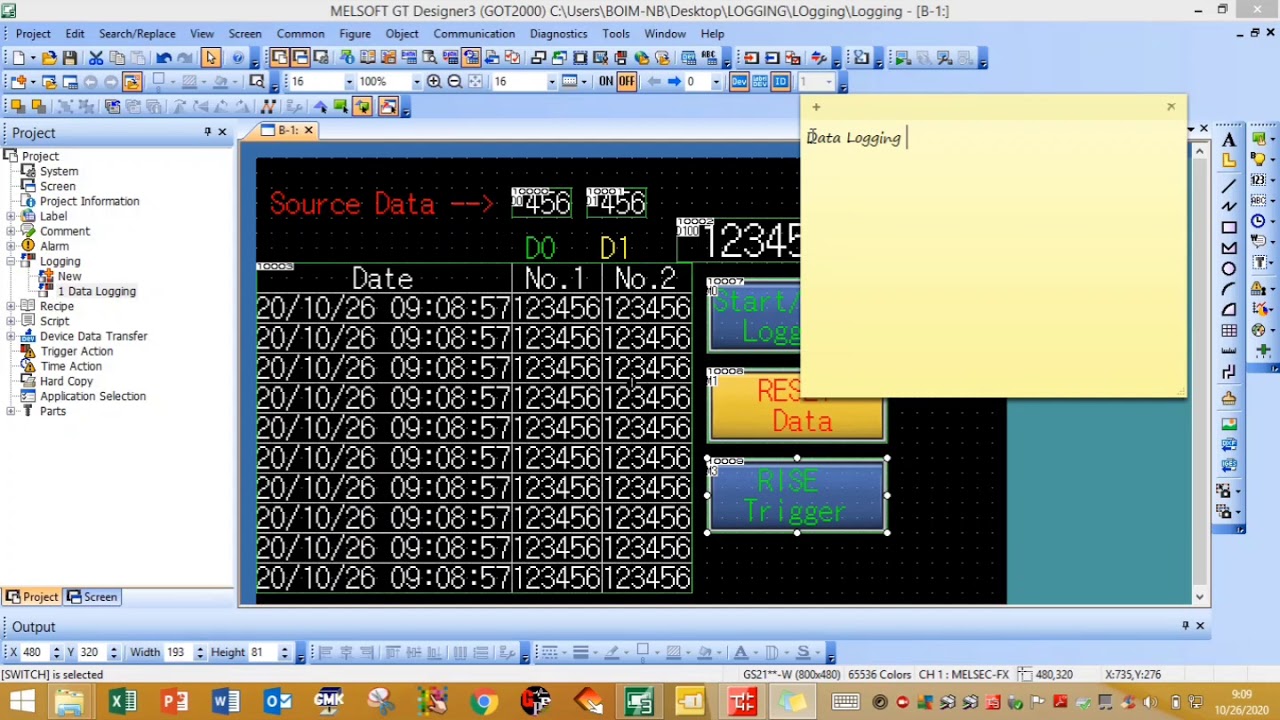Select the Arc figure tool

click(x=1229, y=290)
